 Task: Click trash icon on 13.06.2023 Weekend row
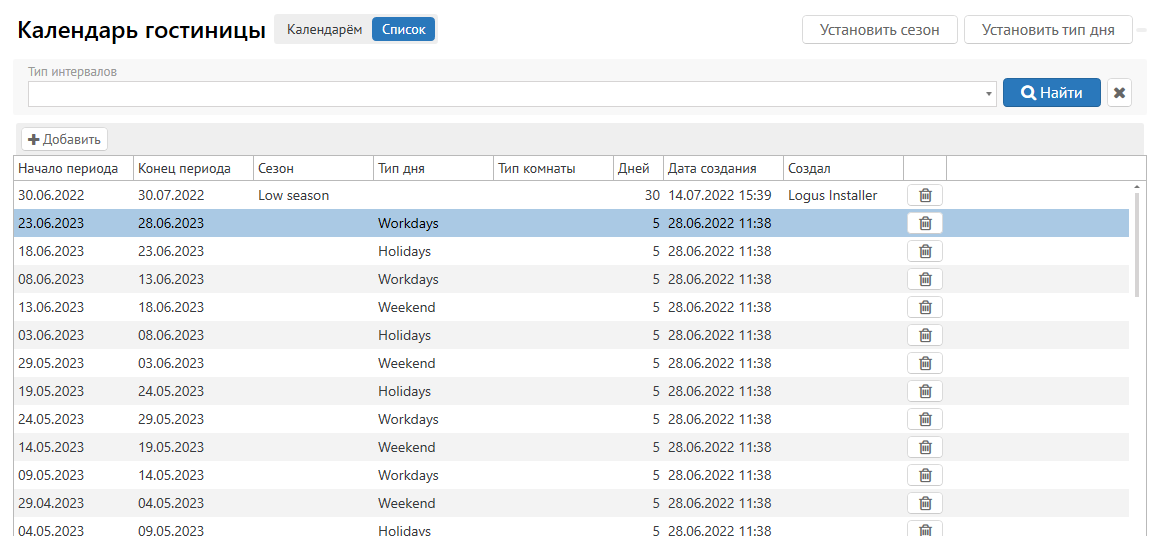point(924,307)
